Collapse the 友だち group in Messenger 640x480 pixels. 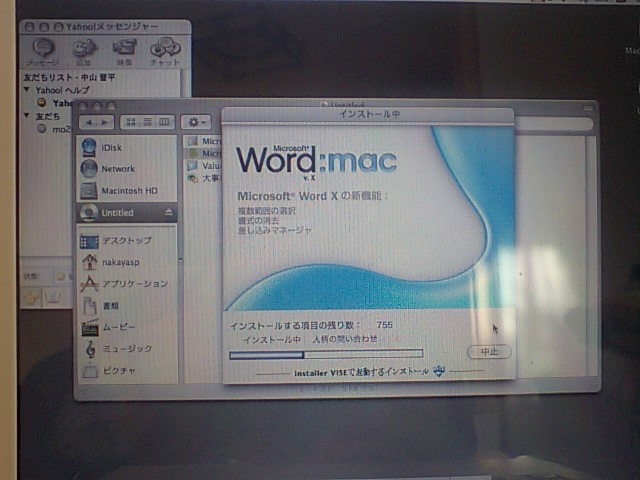point(27,116)
